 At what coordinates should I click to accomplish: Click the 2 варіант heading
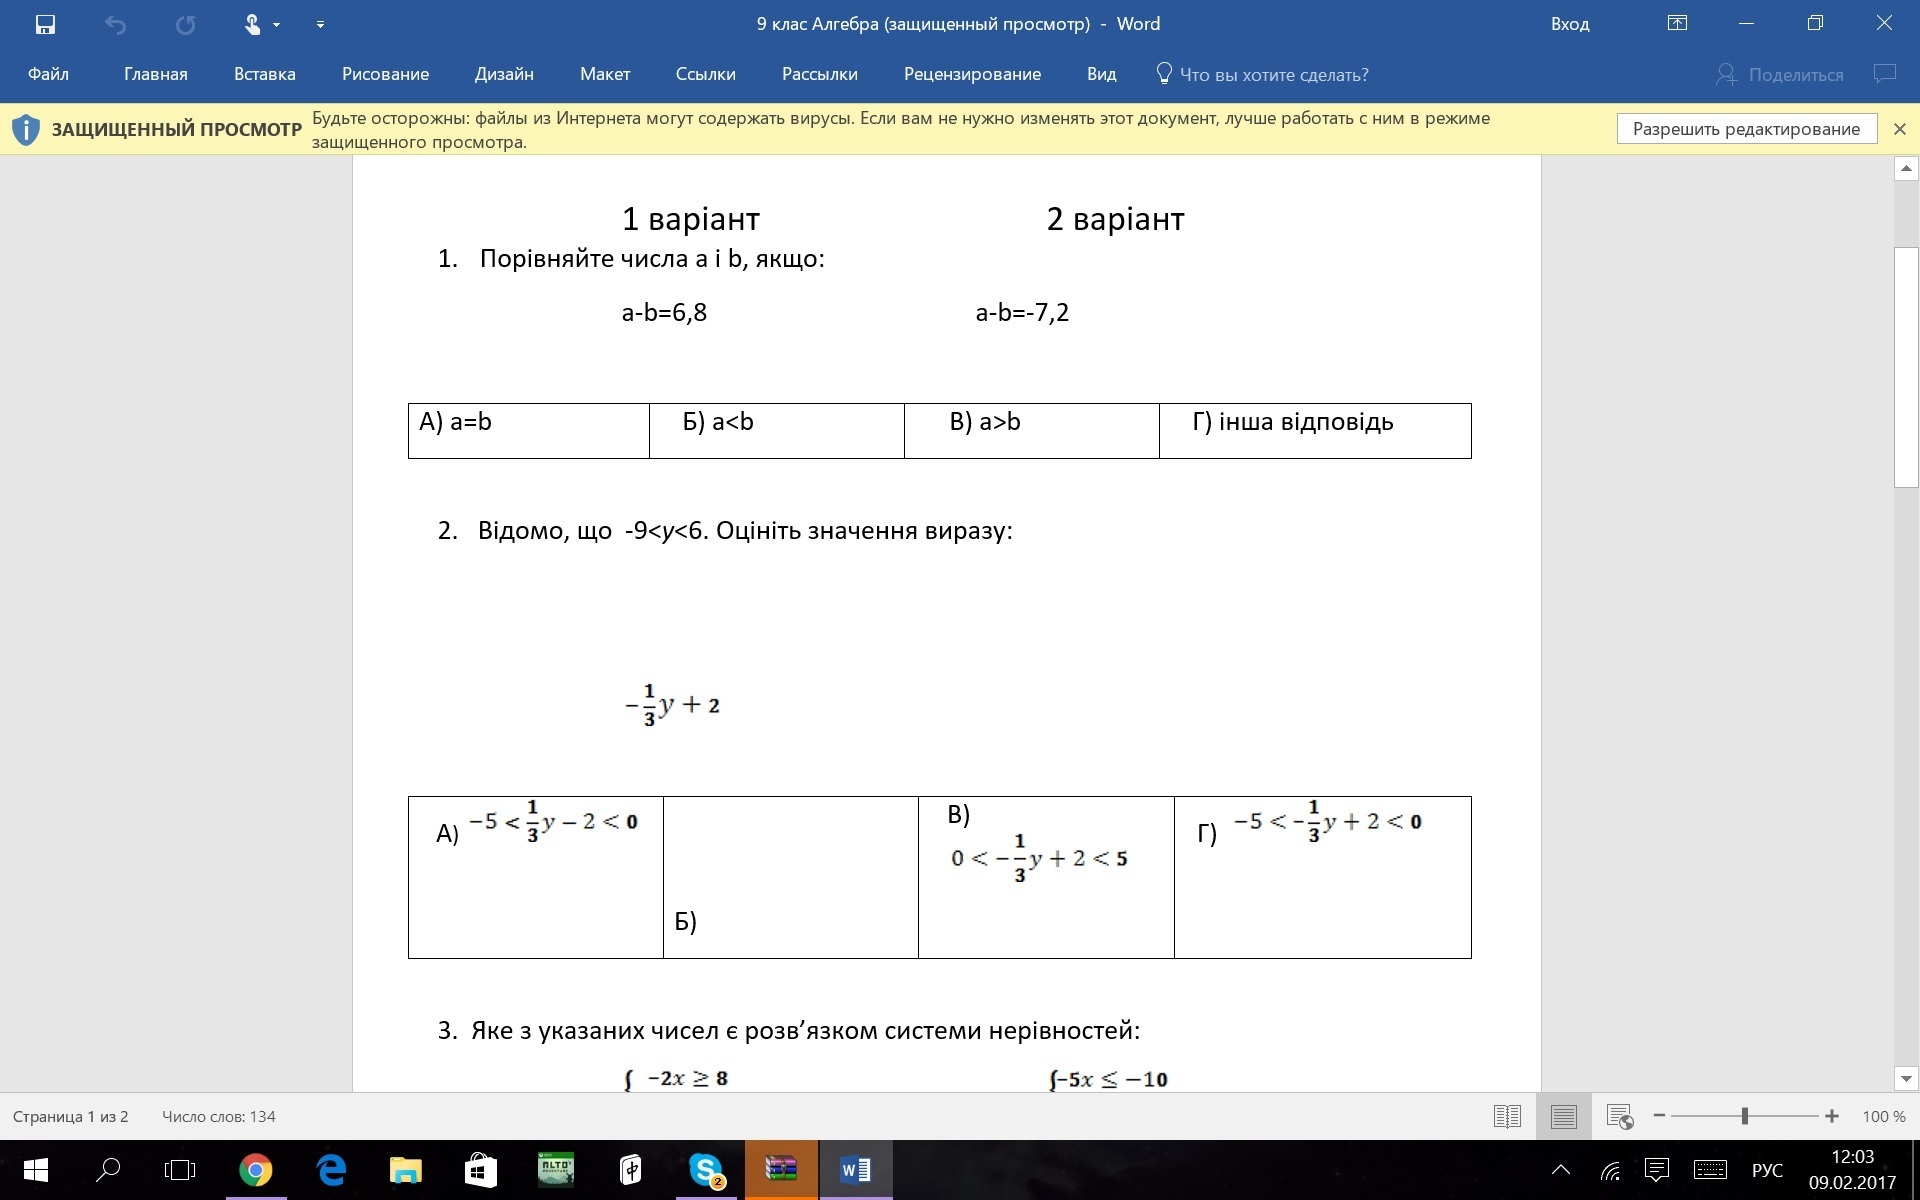(1115, 218)
